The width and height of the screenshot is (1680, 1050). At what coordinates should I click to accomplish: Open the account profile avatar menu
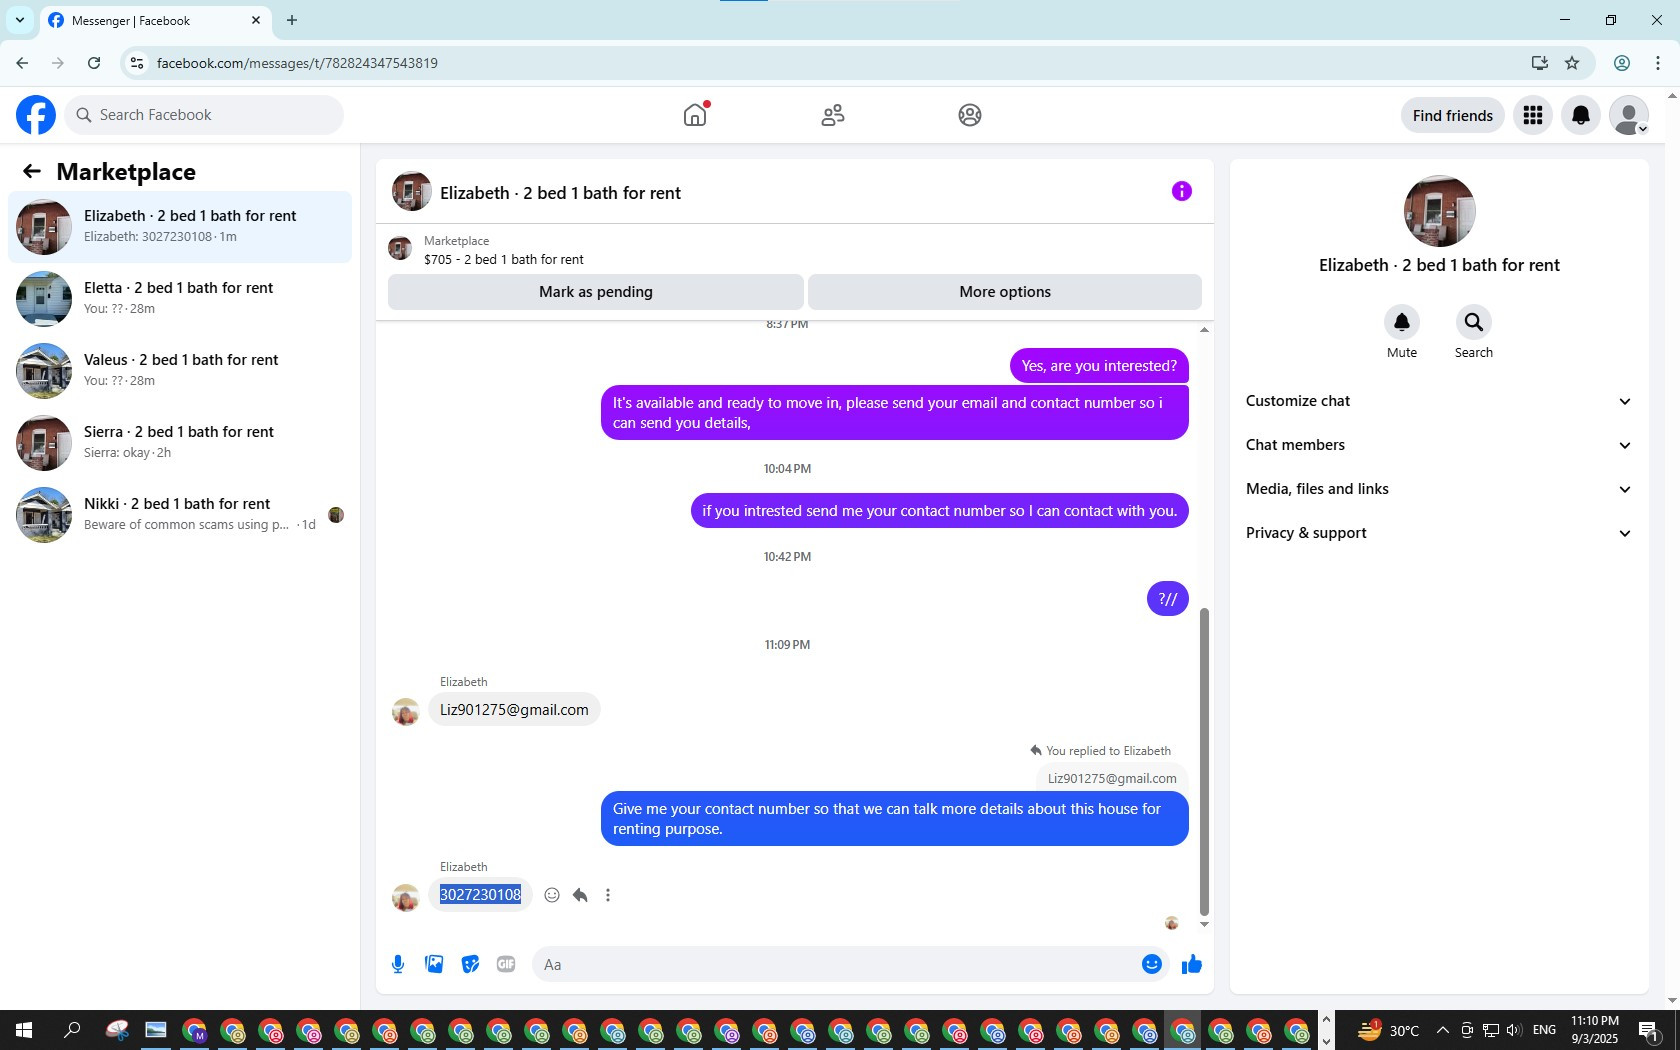1629,115
